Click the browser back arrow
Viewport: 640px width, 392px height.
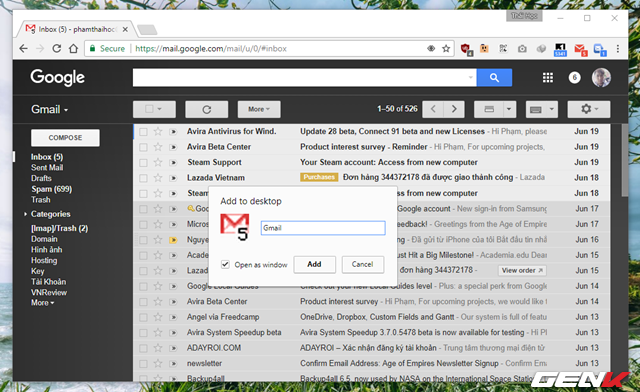(x=24, y=49)
